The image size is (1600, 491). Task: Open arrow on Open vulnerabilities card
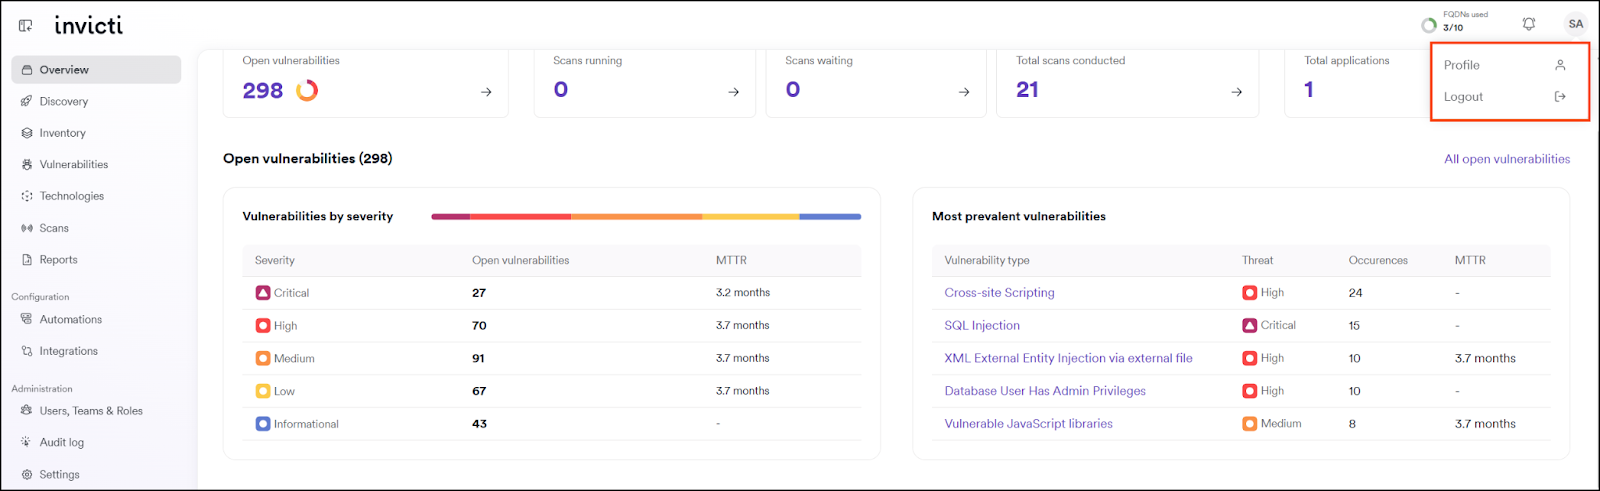(x=486, y=92)
